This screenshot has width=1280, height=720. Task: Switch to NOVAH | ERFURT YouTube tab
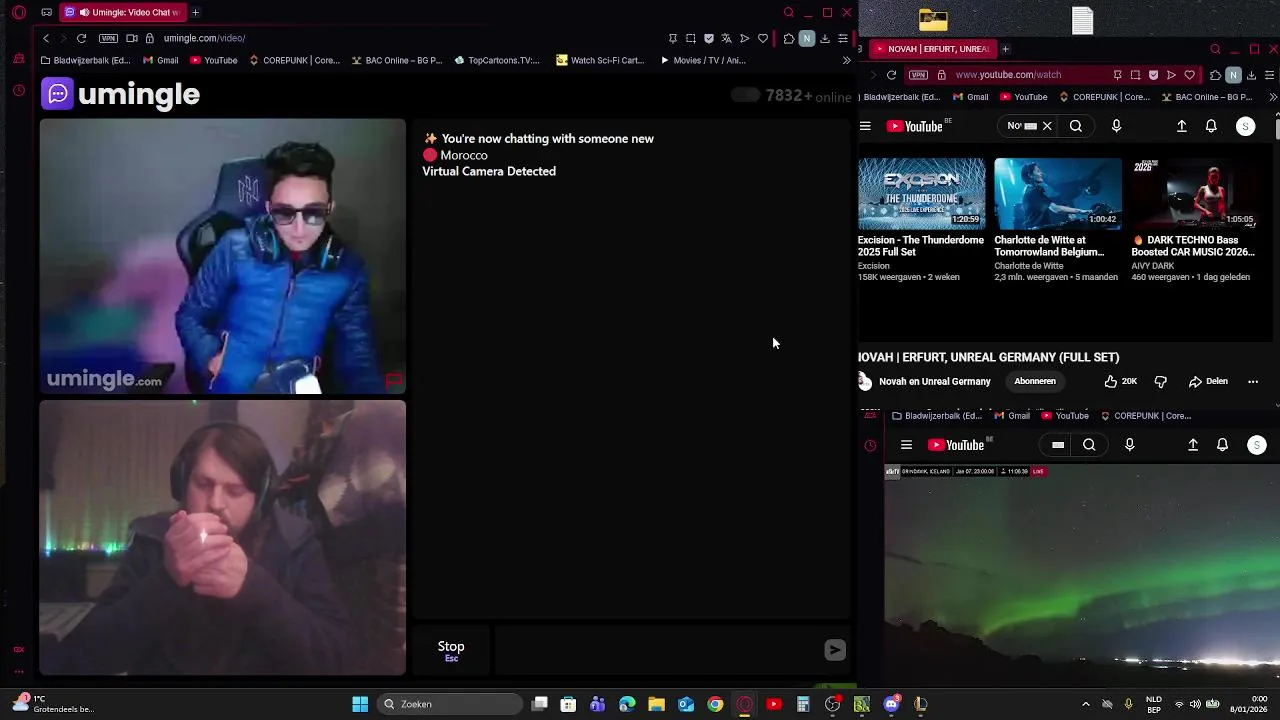pos(932,48)
